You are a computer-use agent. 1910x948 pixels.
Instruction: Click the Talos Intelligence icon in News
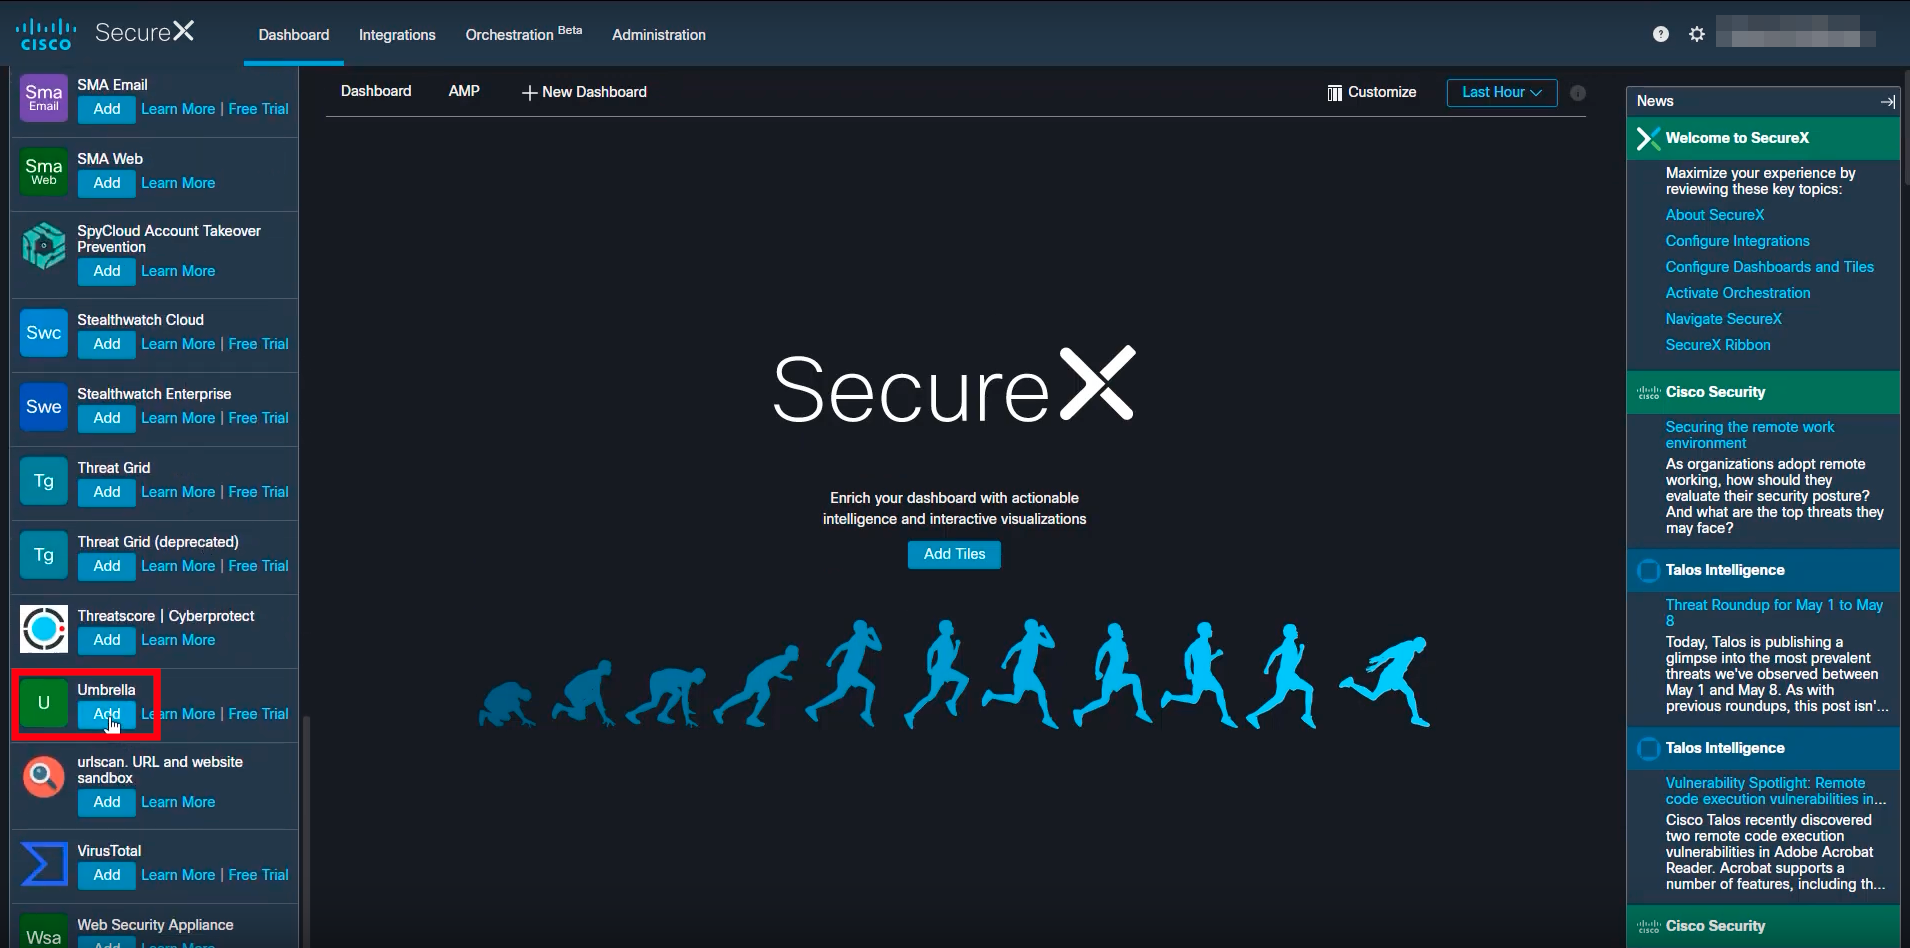point(1648,570)
